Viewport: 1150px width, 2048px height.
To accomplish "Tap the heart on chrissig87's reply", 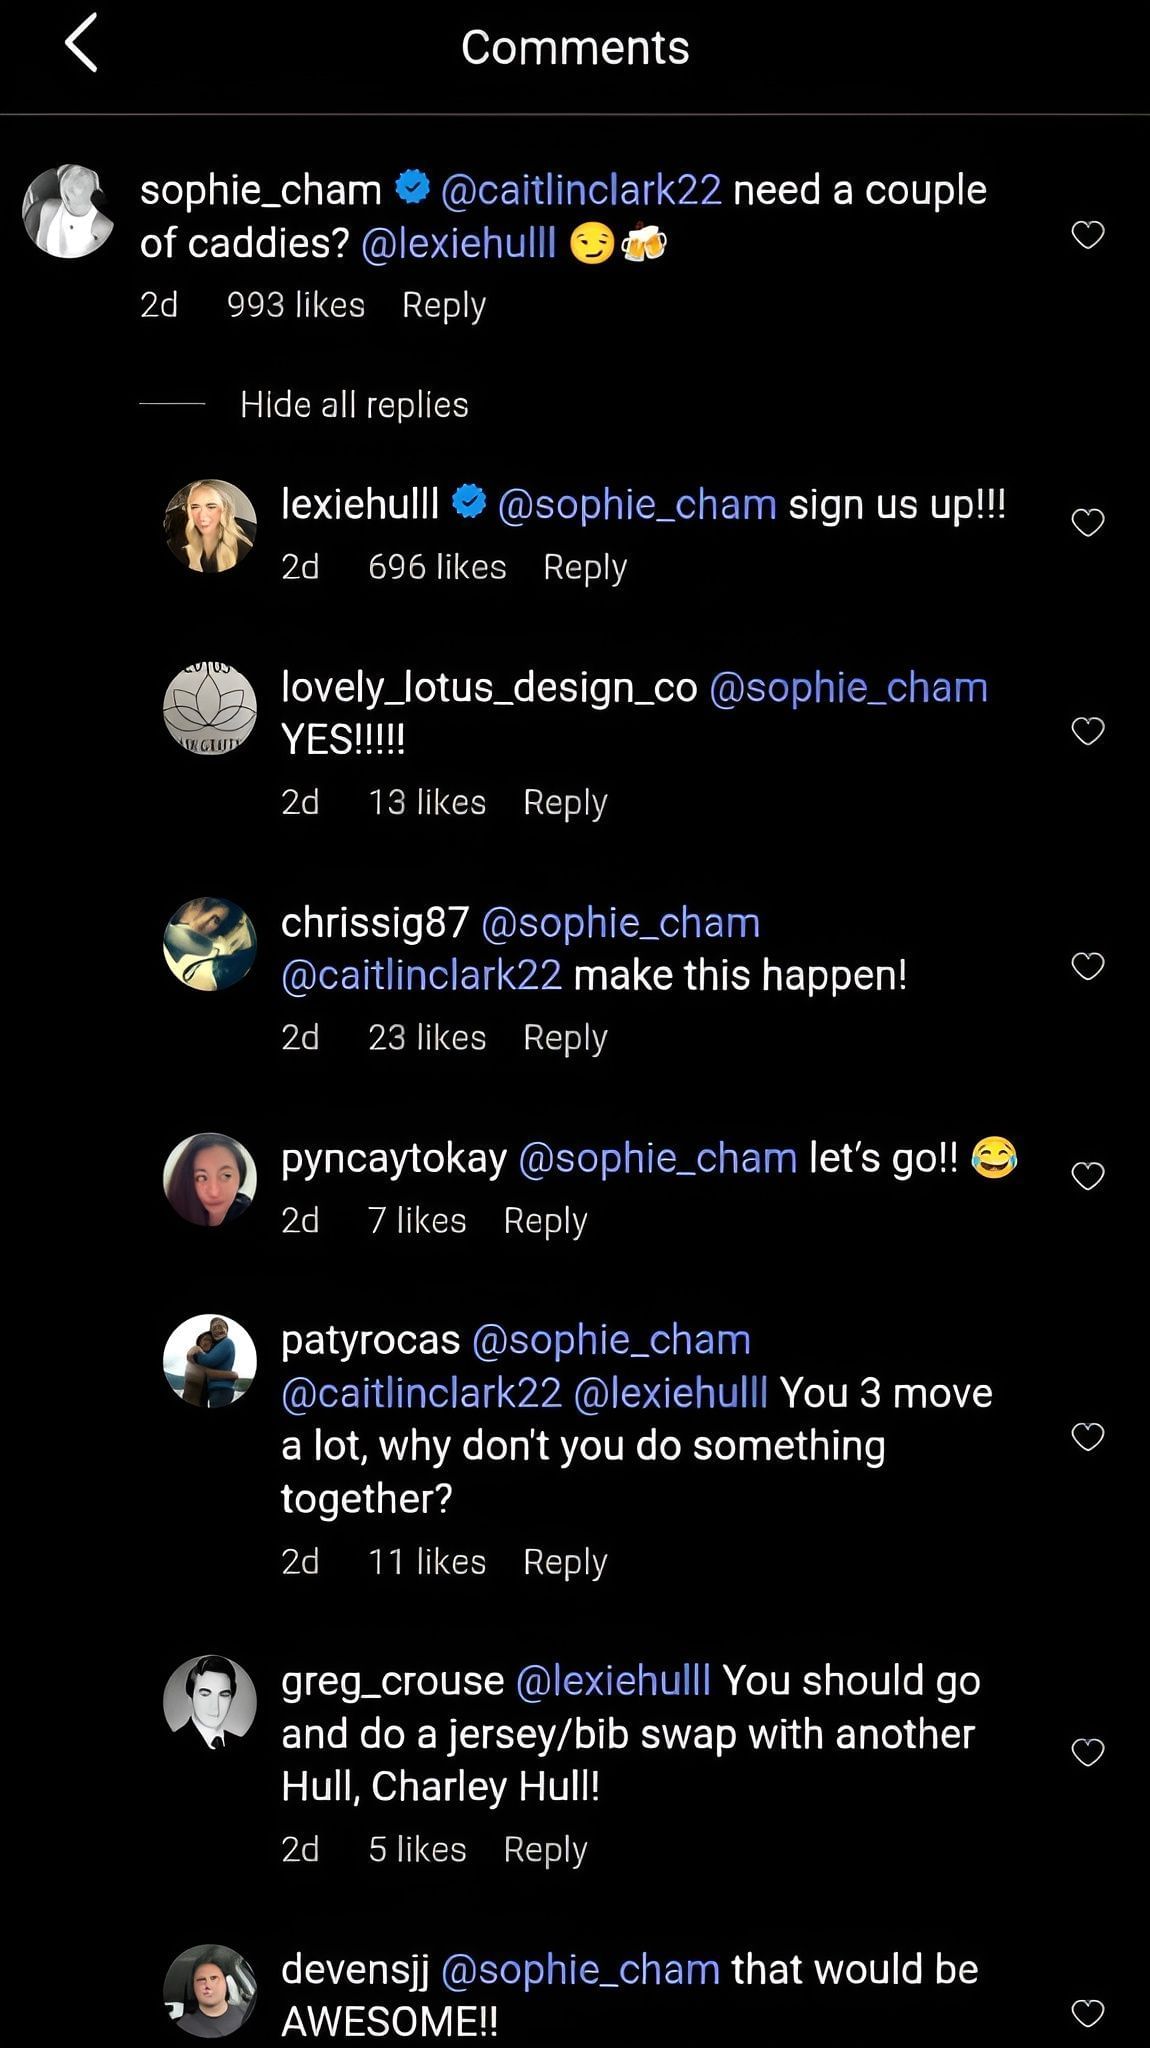I will [1087, 966].
